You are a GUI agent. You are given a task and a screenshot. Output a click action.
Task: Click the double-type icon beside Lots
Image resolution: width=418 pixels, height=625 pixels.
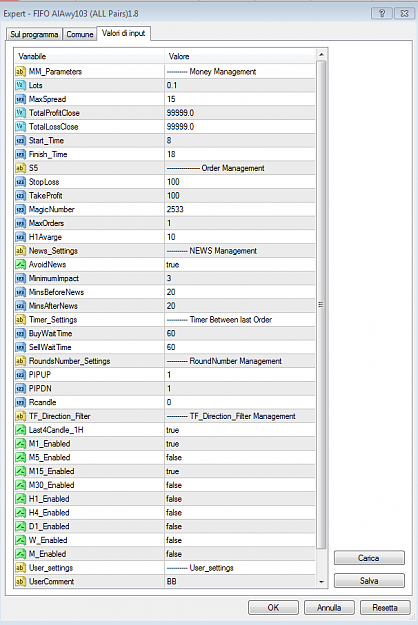click(x=20, y=85)
